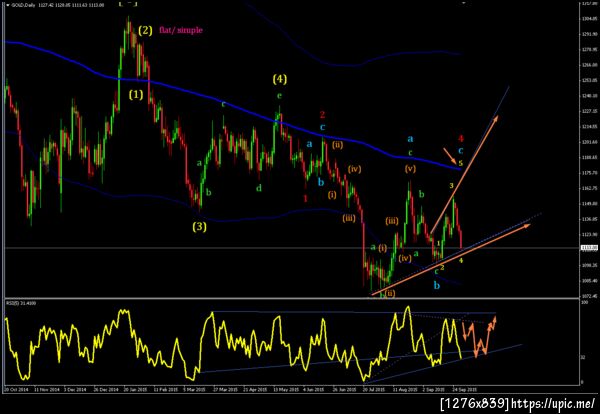Click the '20 Jul 2015' date label
The height and width of the screenshot is (414, 600).
coord(374,390)
